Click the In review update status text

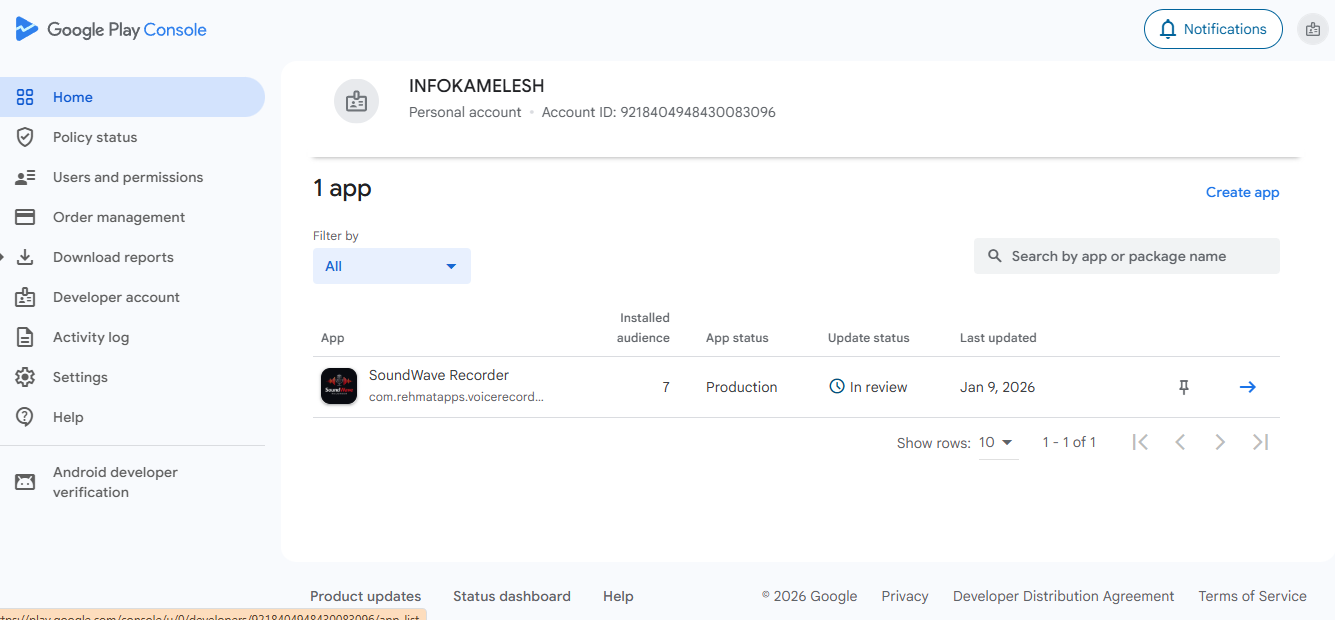[879, 387]
